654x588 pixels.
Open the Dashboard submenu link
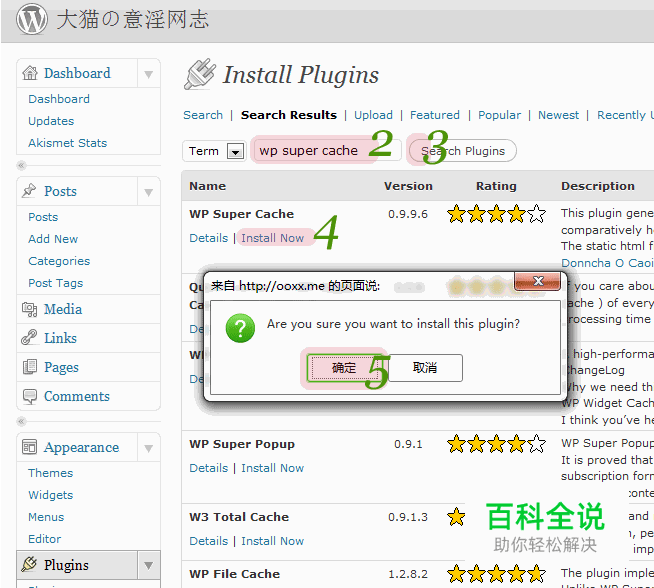[x=59, y=99]
